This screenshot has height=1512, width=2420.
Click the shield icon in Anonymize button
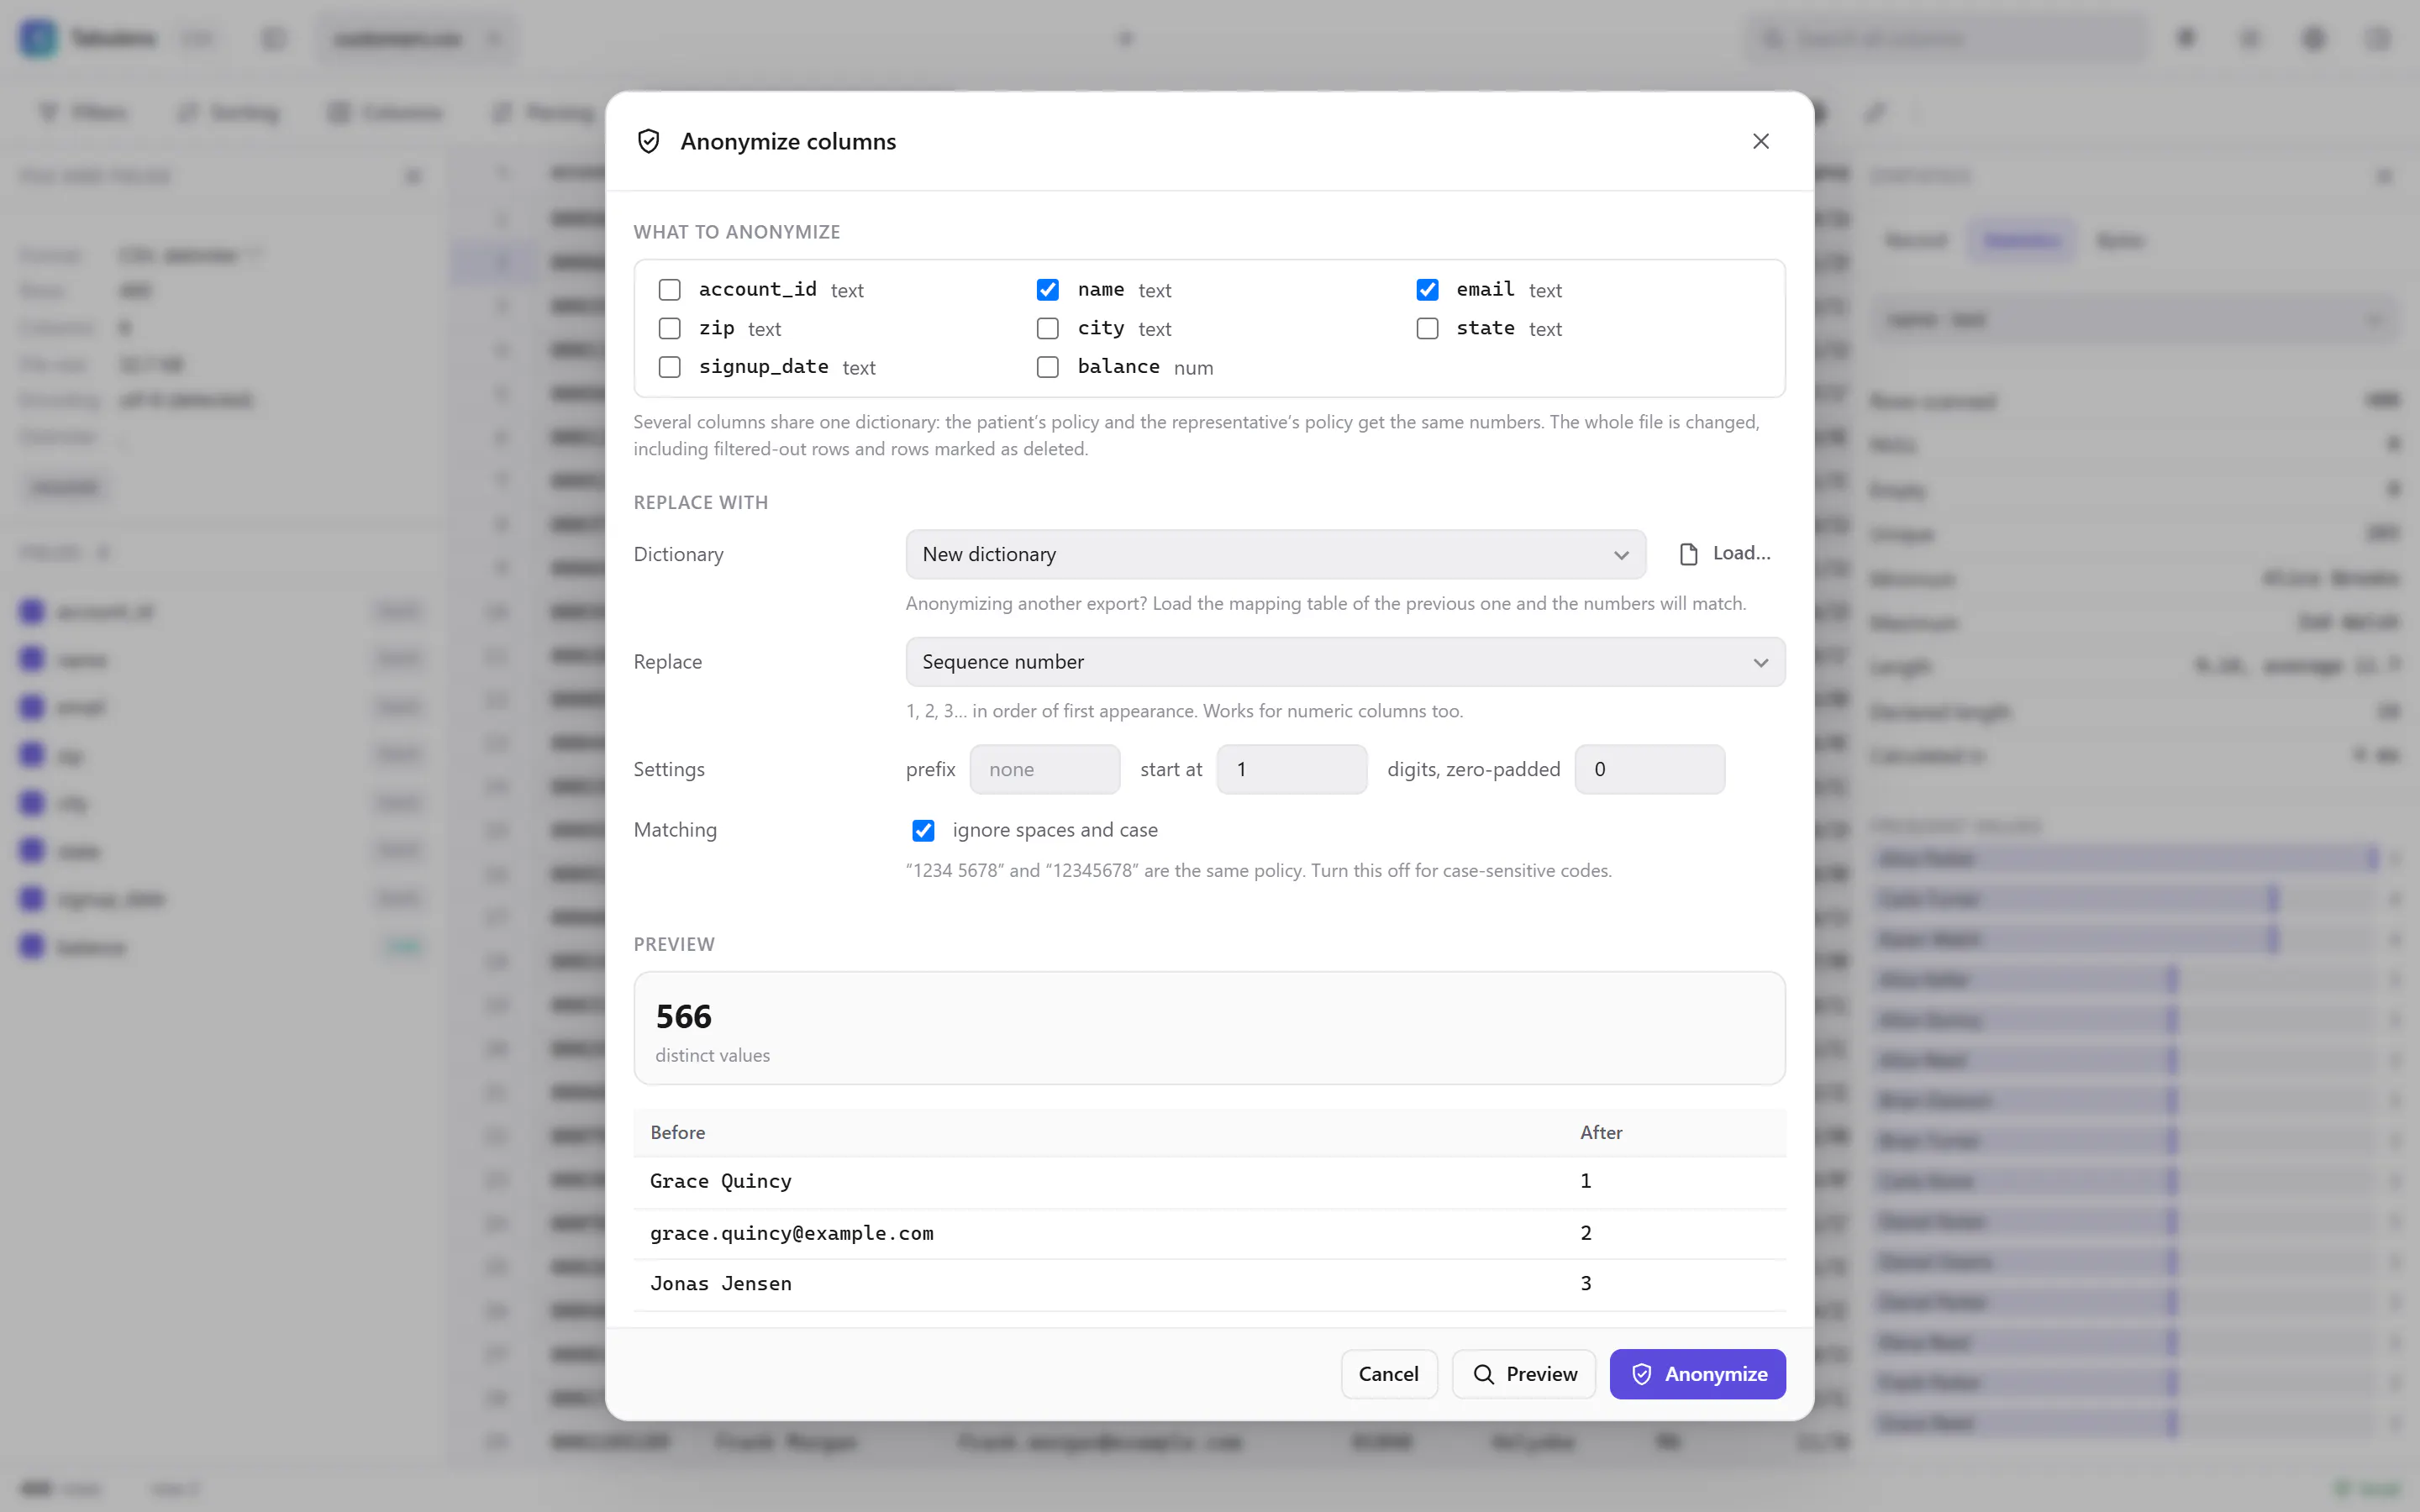point(1641,1374)
